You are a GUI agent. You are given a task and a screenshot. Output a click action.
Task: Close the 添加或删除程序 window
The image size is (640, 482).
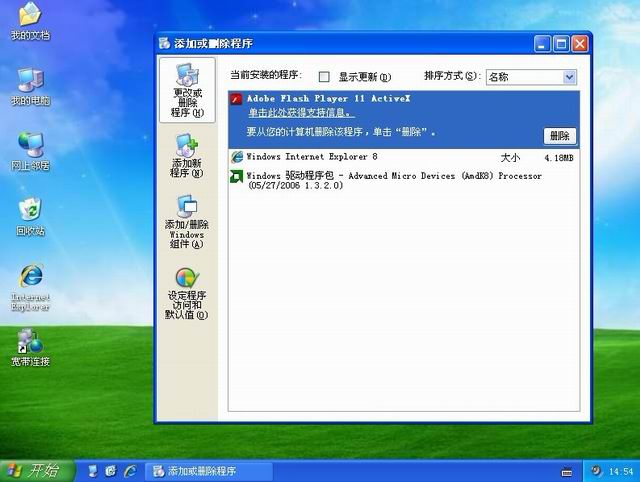(x=580, y=44)
